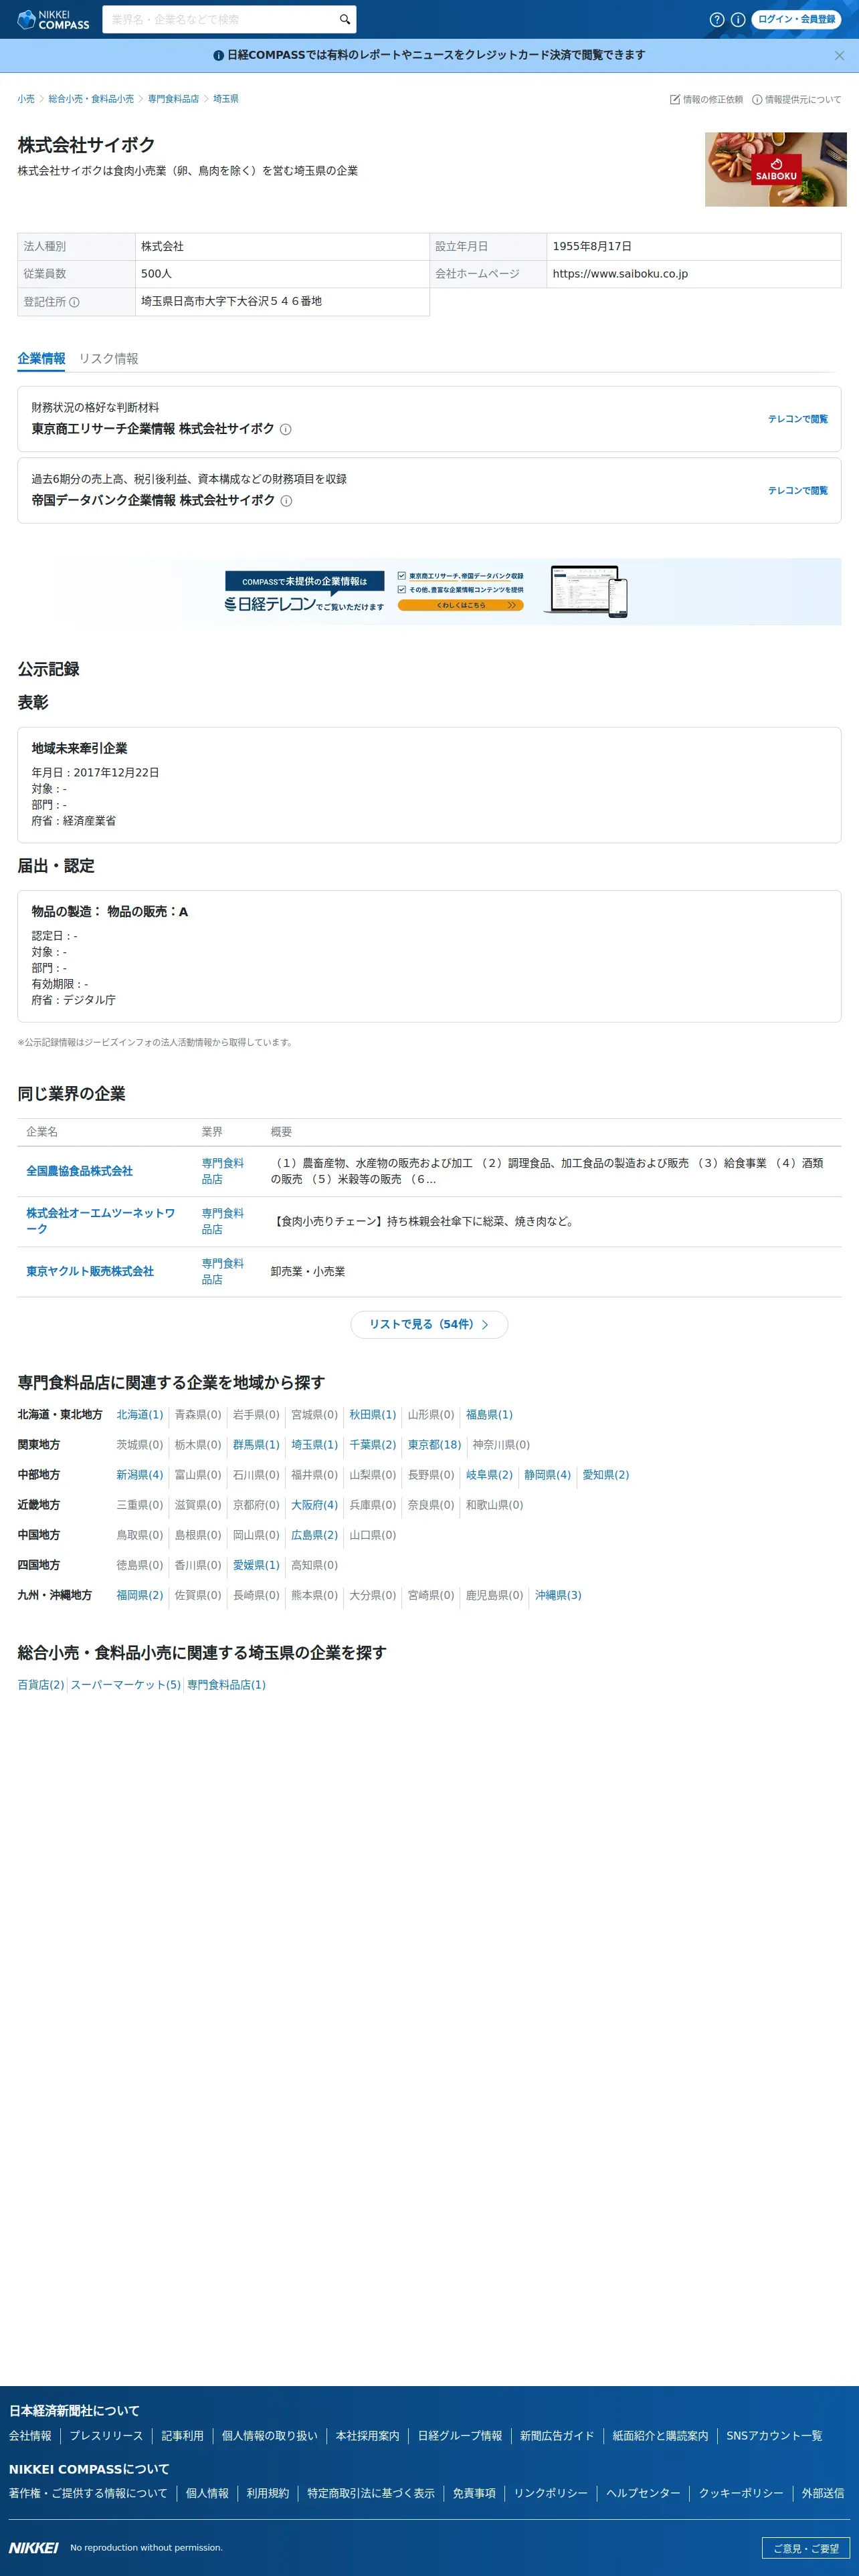
Task: Click the ログイン・会員登録 button
Action: pyautogui.click(x=796, y=19)
